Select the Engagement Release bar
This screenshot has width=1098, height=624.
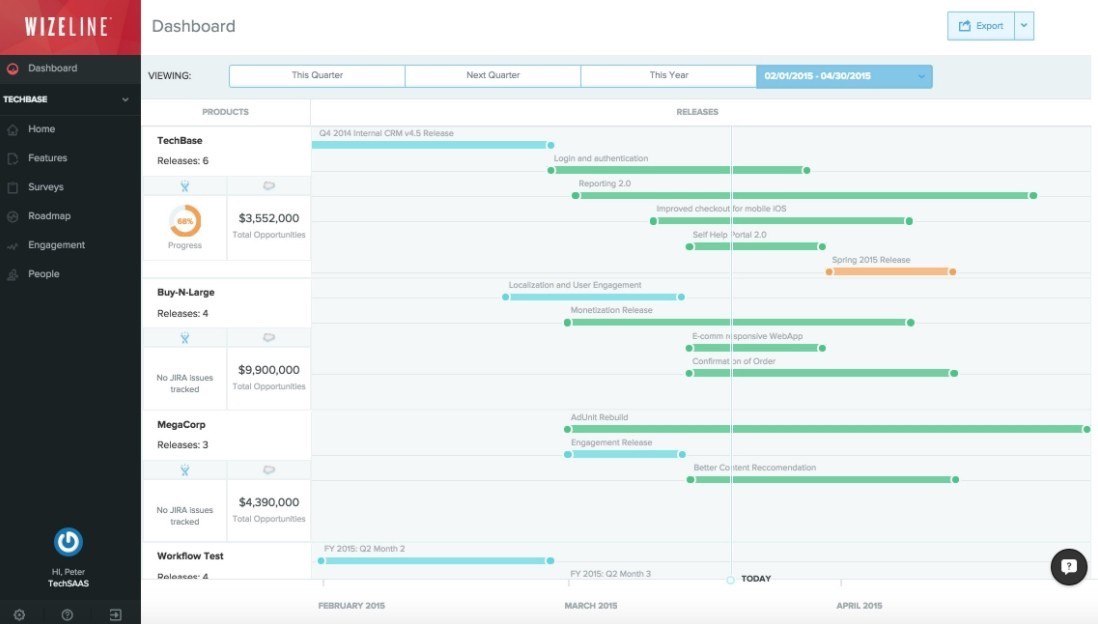pyautogui.click(x=625, y=455)
